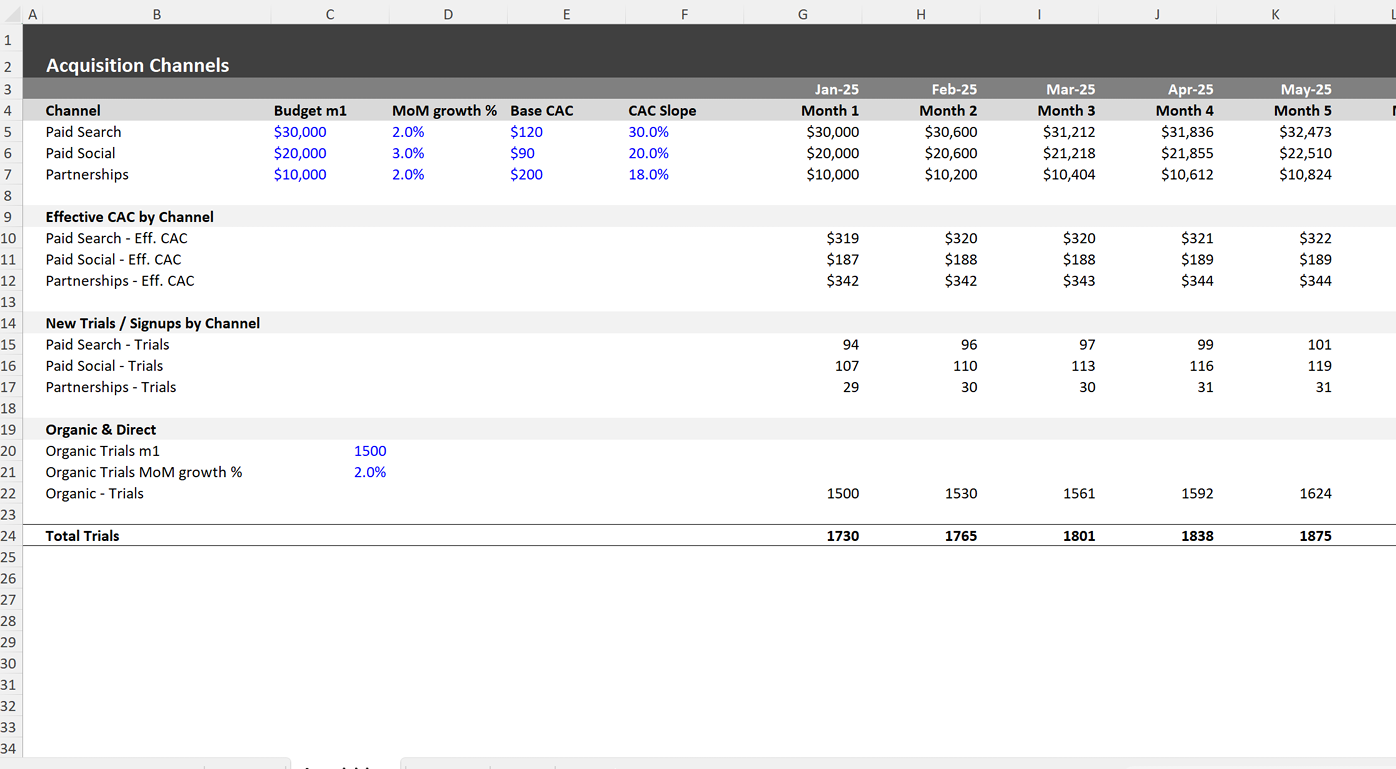1396x769 pixels.
Task: Click the Jan-25 date header
Action: (x=837, y=89)
